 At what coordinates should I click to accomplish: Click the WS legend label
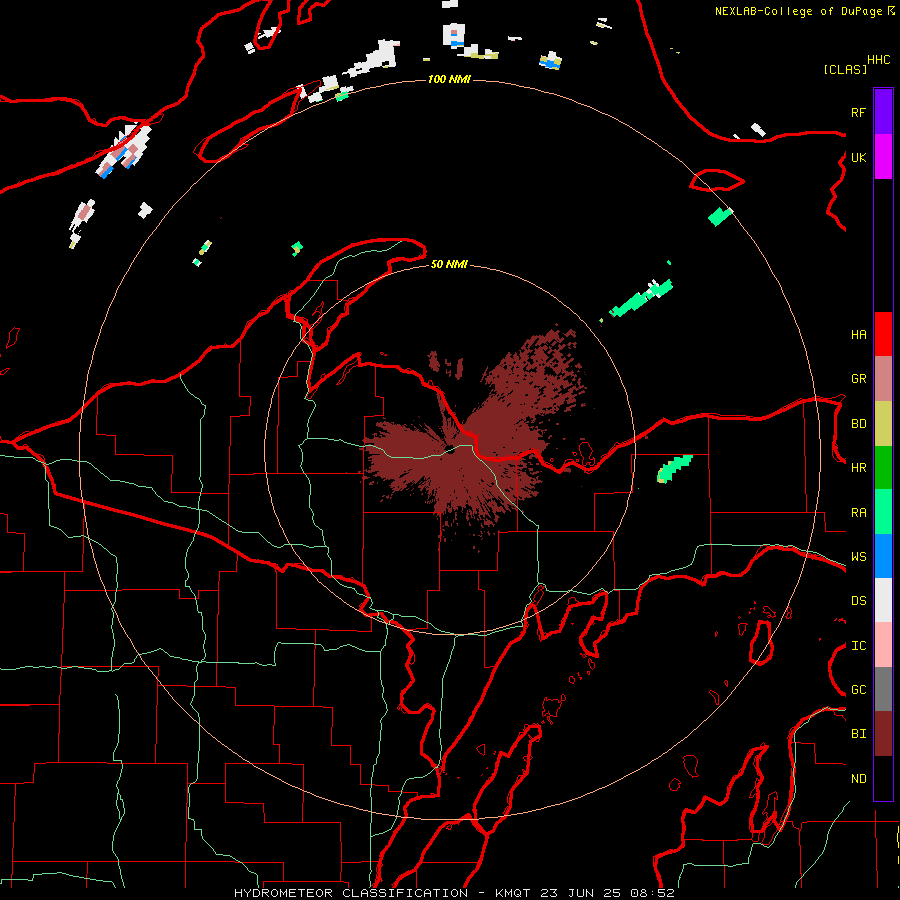(x=858, y=557)
